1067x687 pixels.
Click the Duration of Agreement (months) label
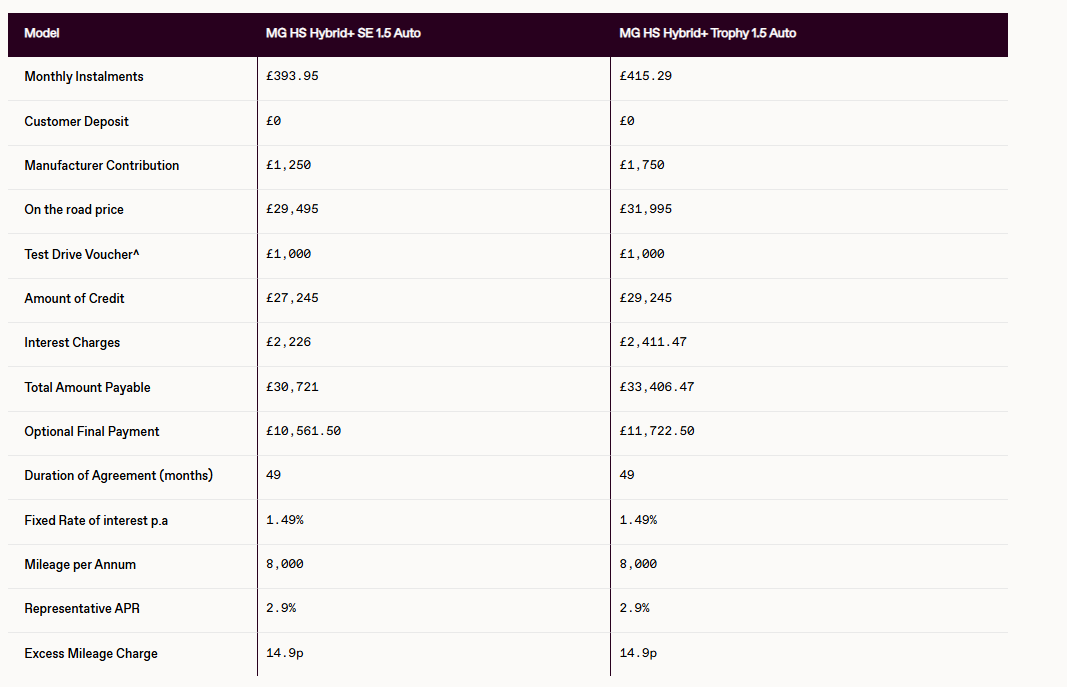[118, 475]
